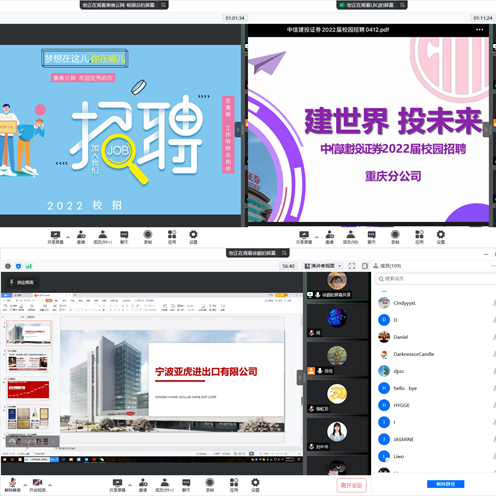This screenshot has width=496, height=496.
Task: Unmute microphone via 解除静音 toolbar icon
Action: click(13, 485)
